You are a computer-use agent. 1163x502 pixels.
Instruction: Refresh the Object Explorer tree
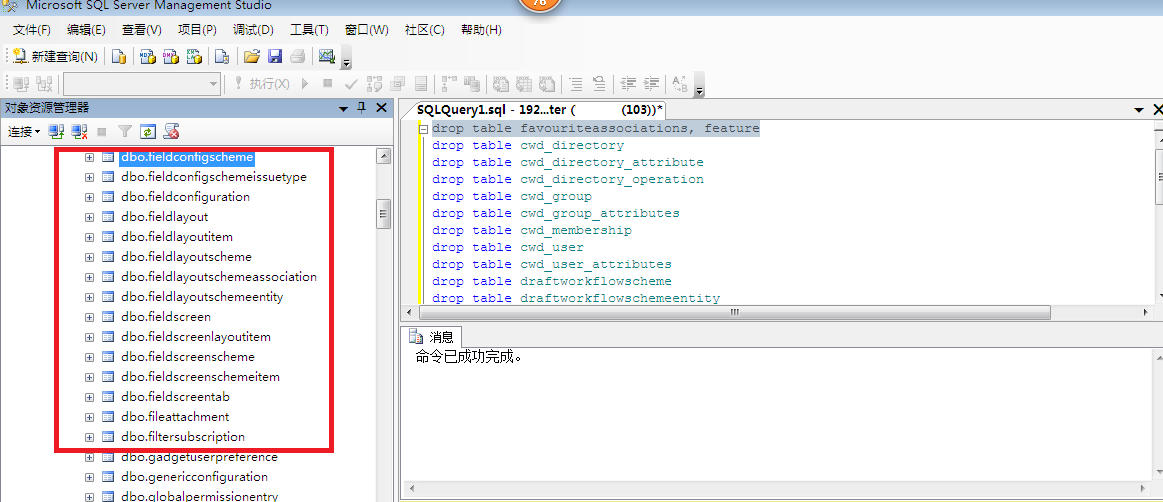coord(148,131)
